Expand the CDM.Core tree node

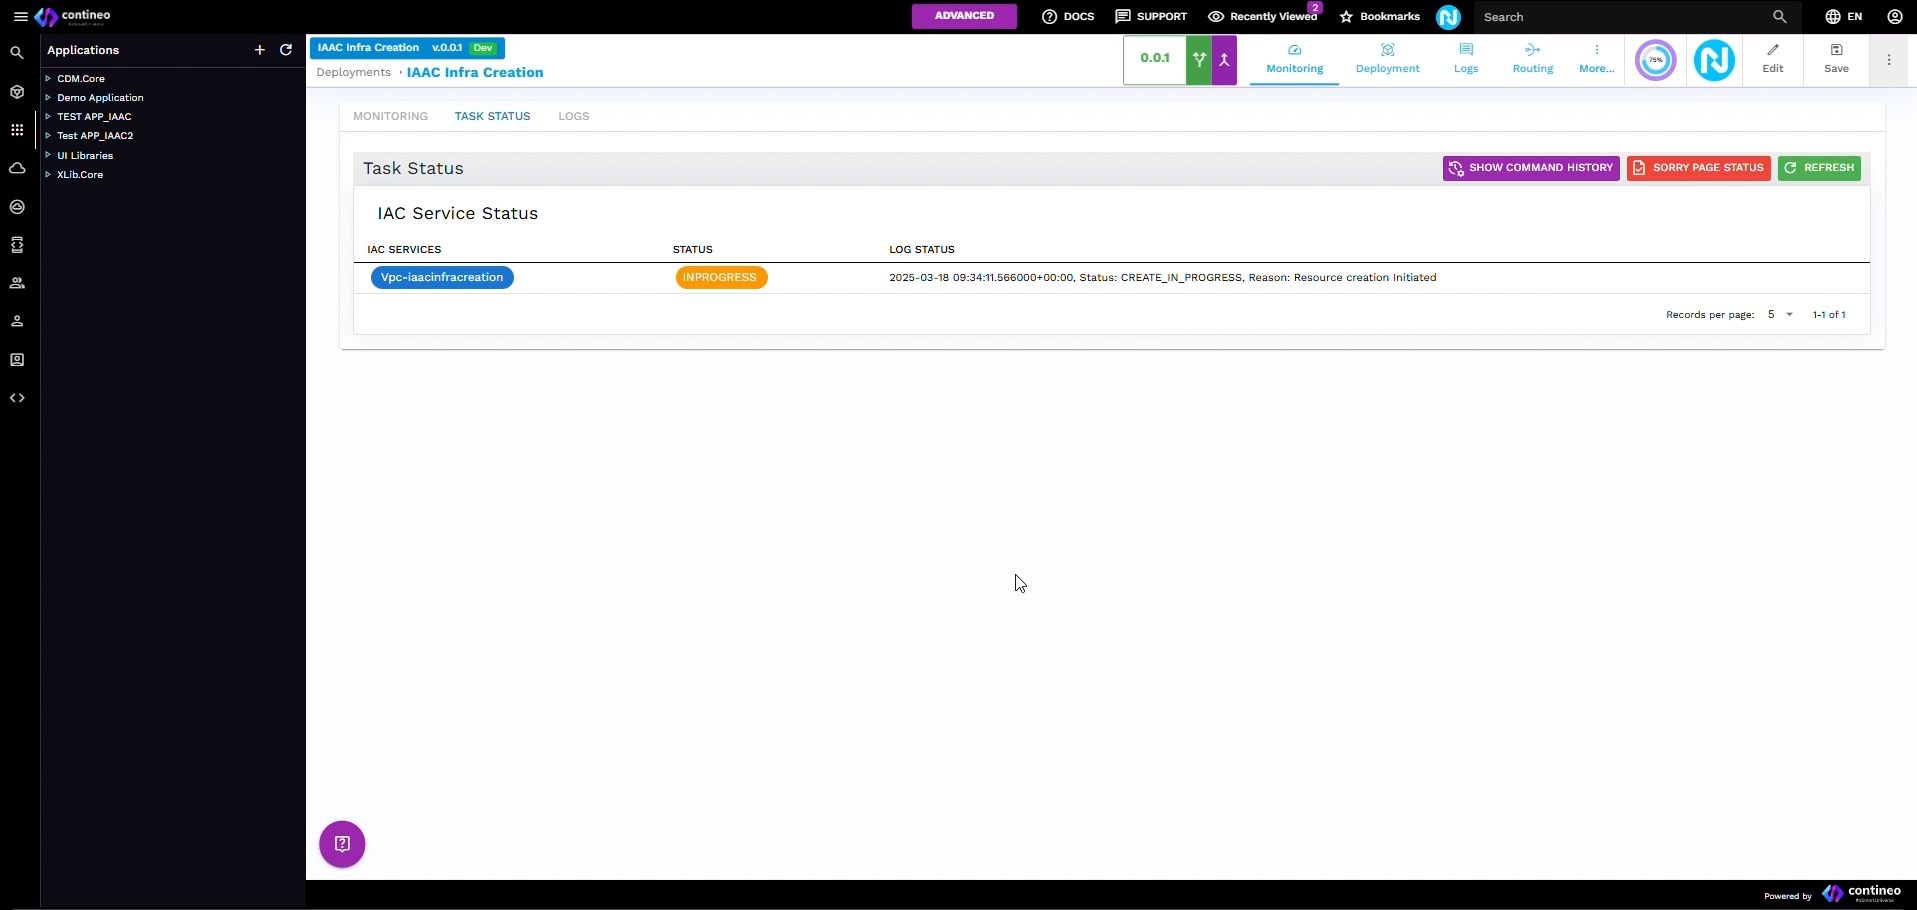48,78
